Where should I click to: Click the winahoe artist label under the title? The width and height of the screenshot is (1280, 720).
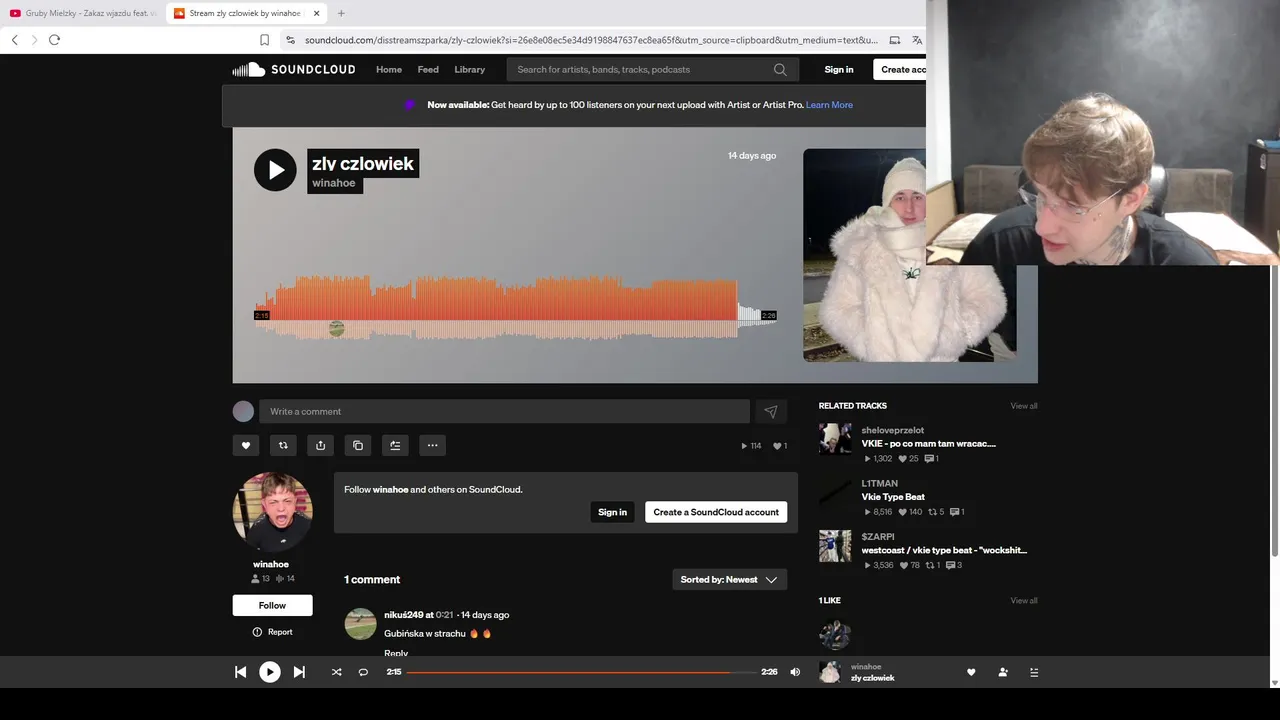click(x=333, y=183)
